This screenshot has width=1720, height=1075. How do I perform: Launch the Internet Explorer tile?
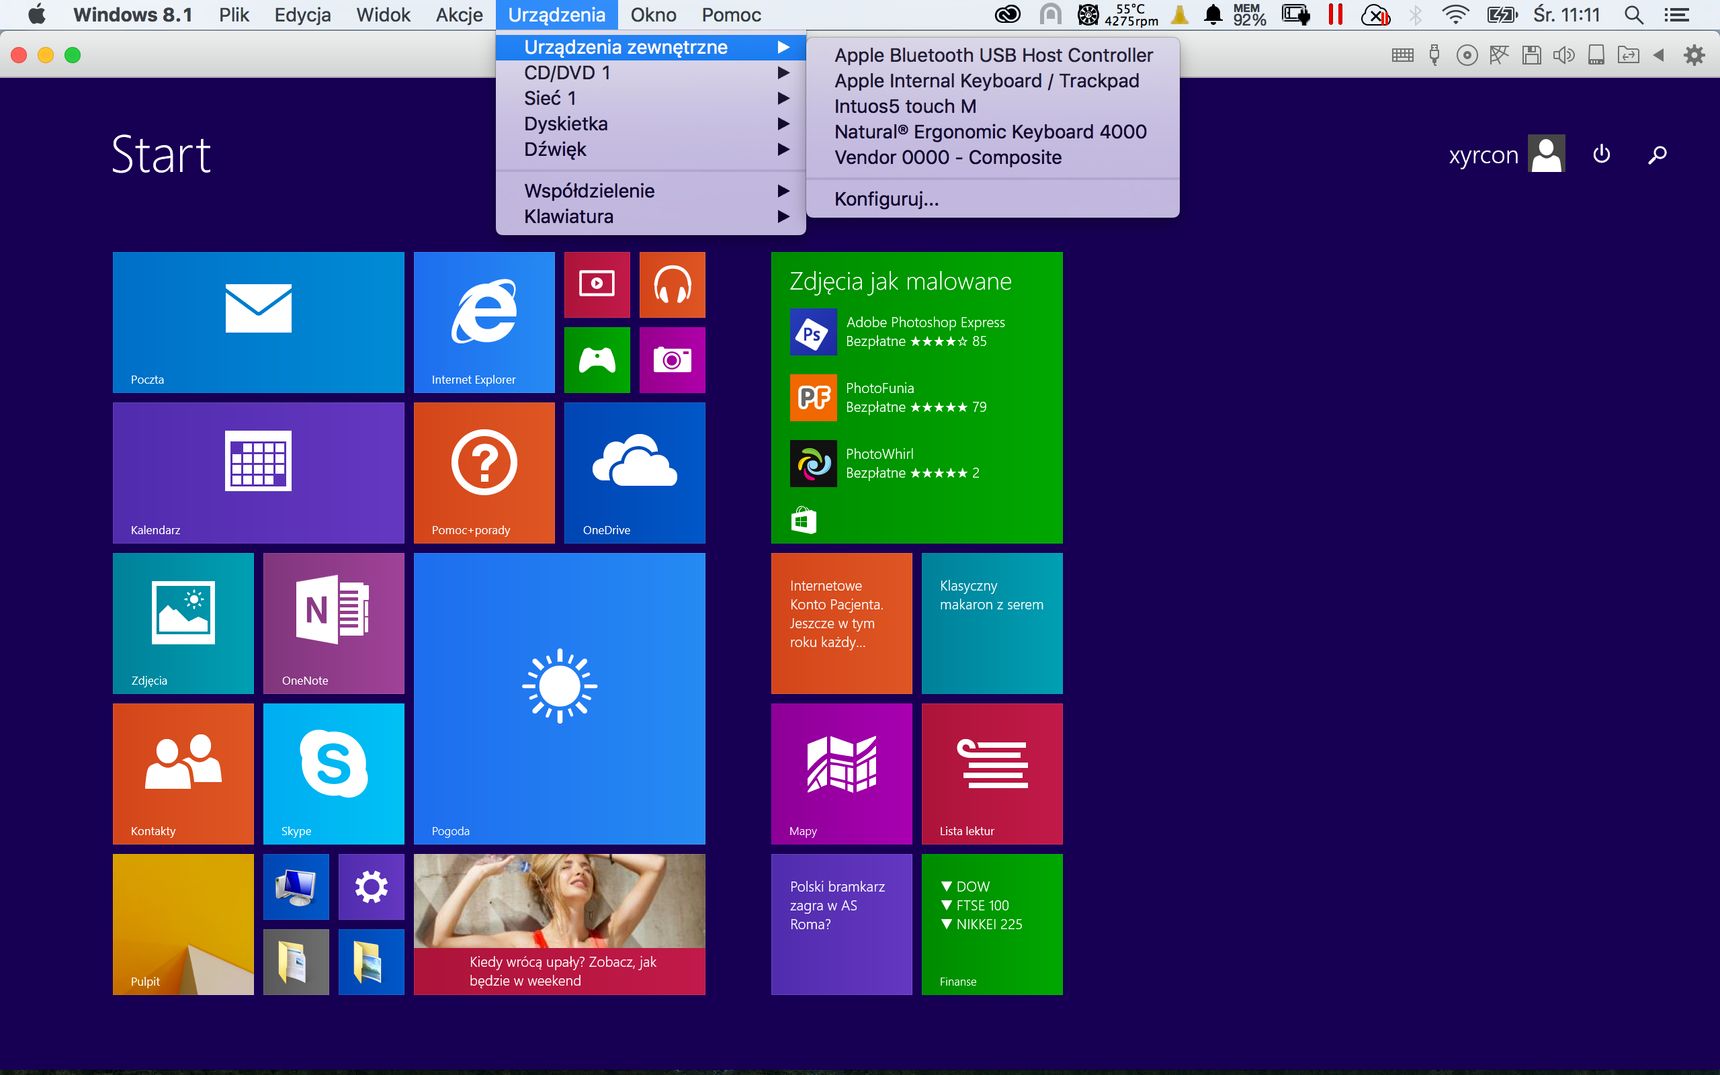coord(484,322)
